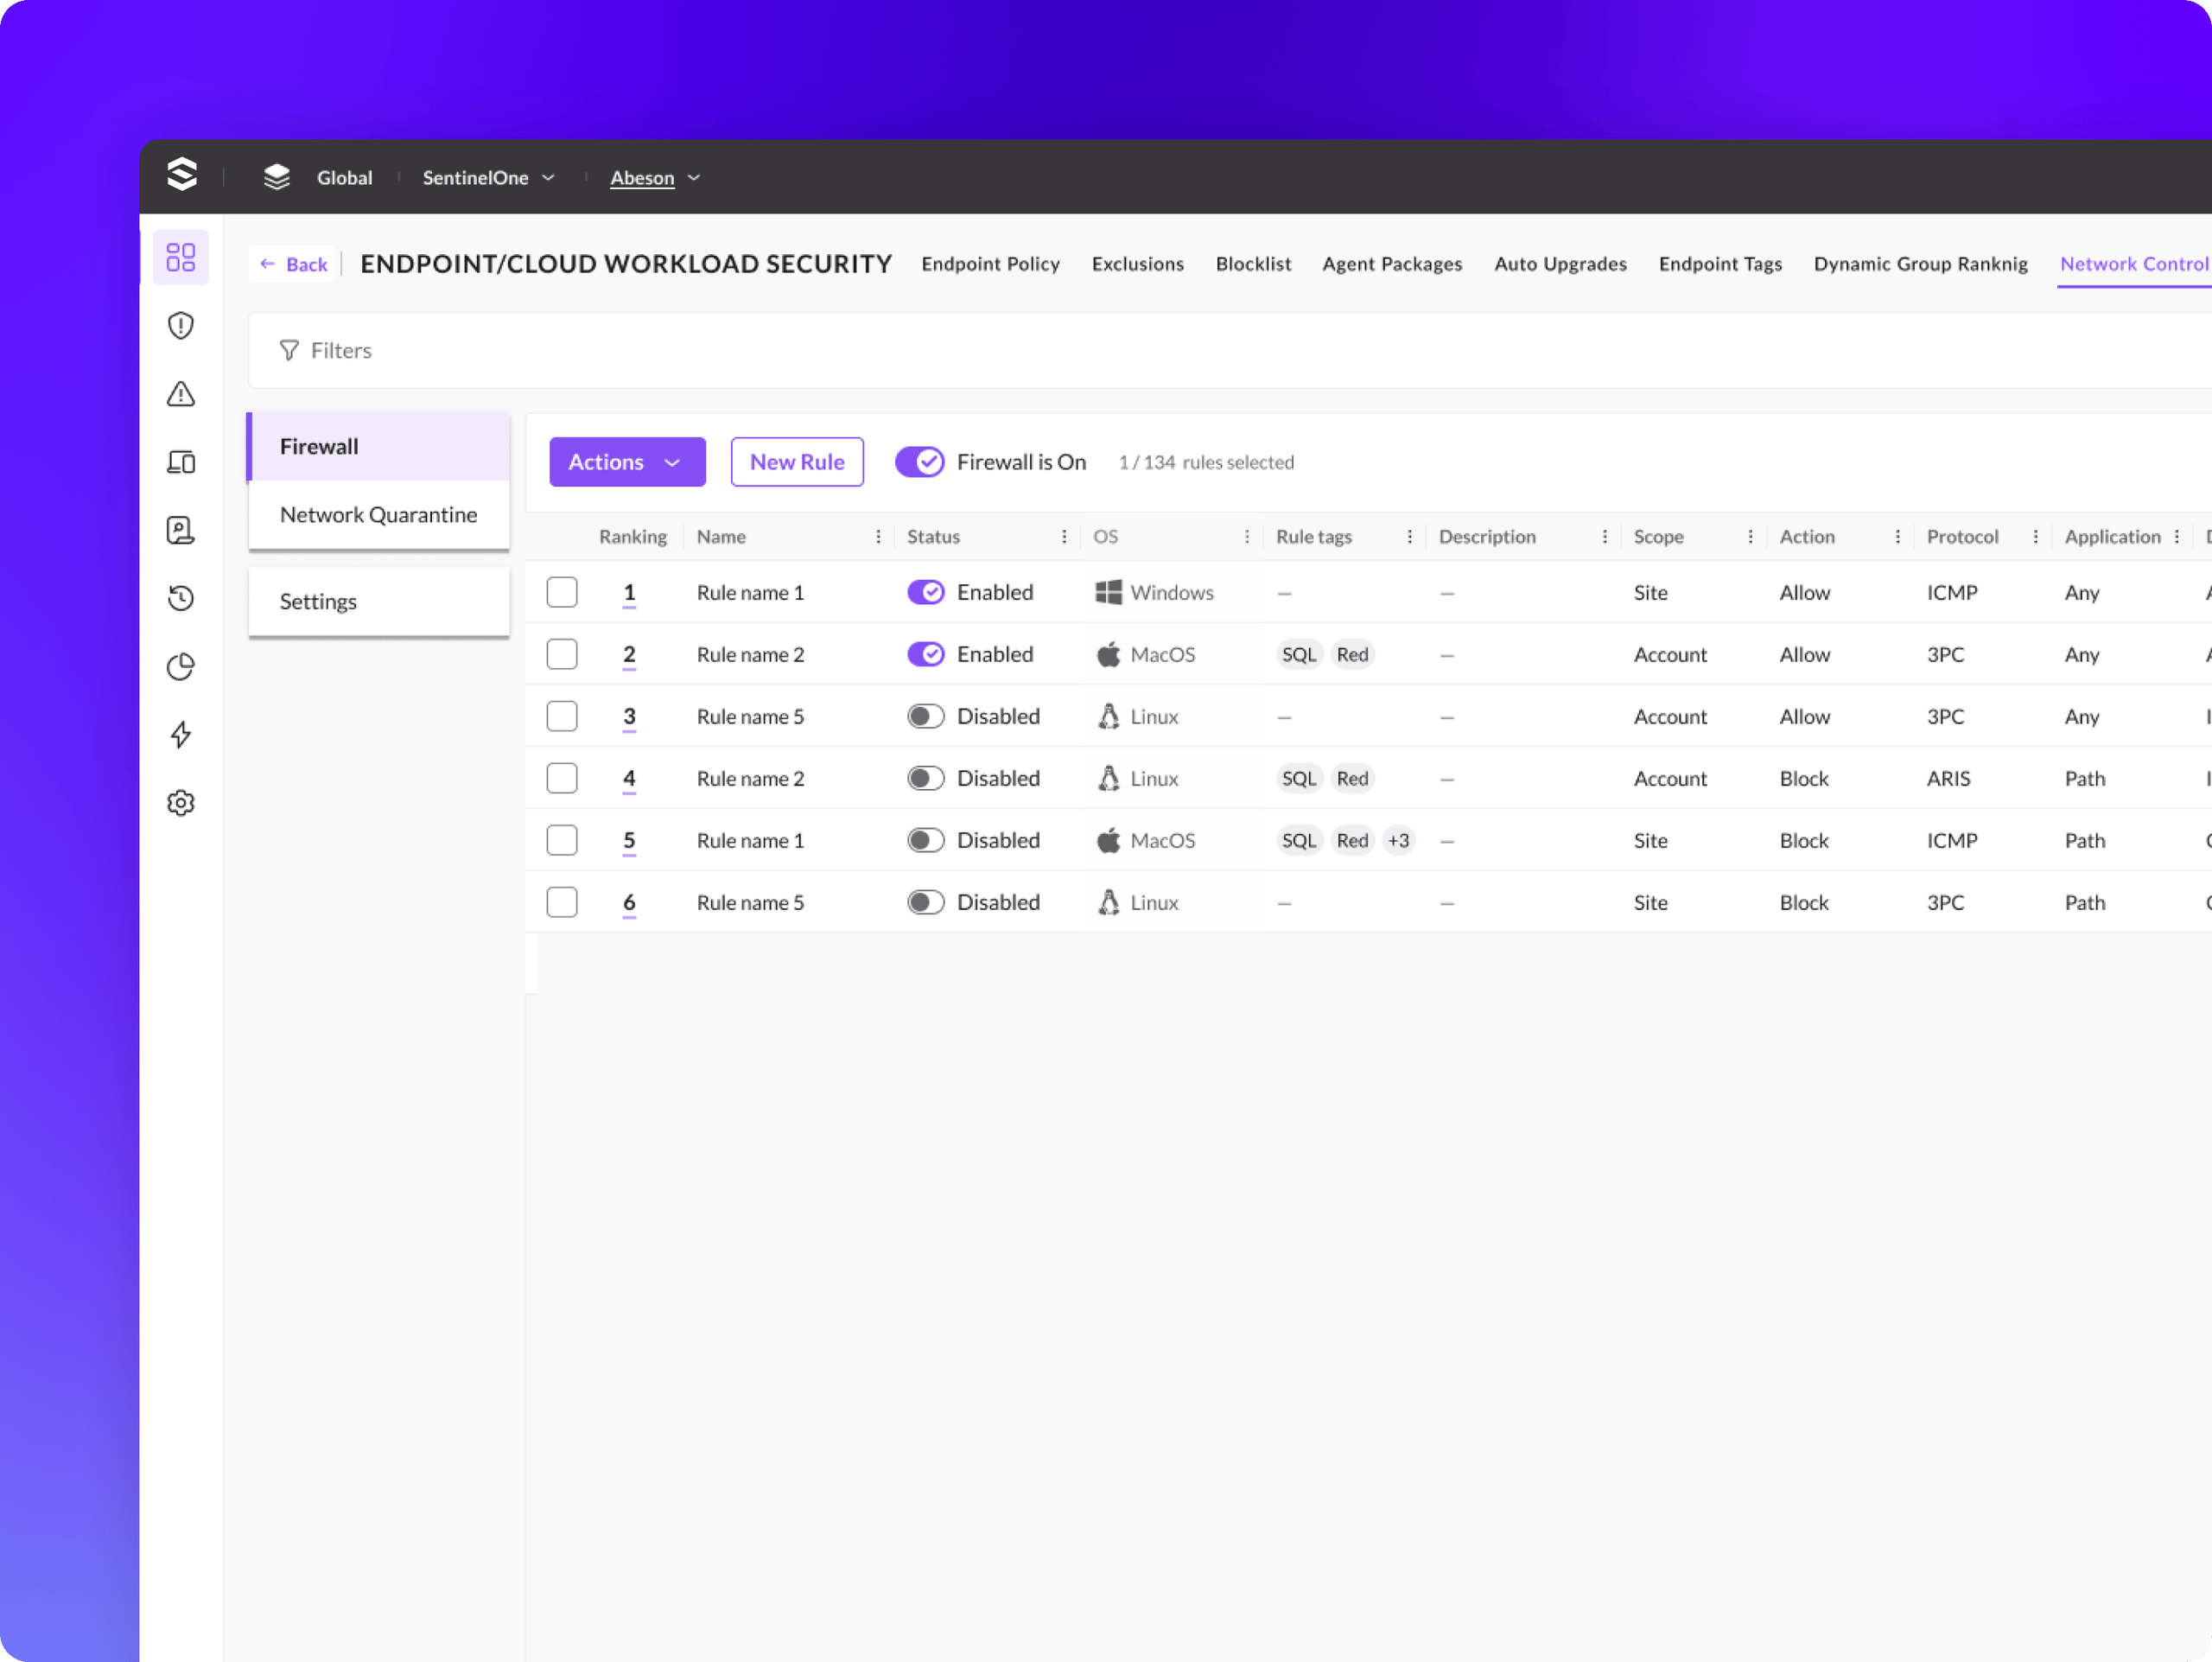The width and height of the screenshot is (2212, 1662).
Task: Open Name column options menu
Action: (x=879, y=537)
